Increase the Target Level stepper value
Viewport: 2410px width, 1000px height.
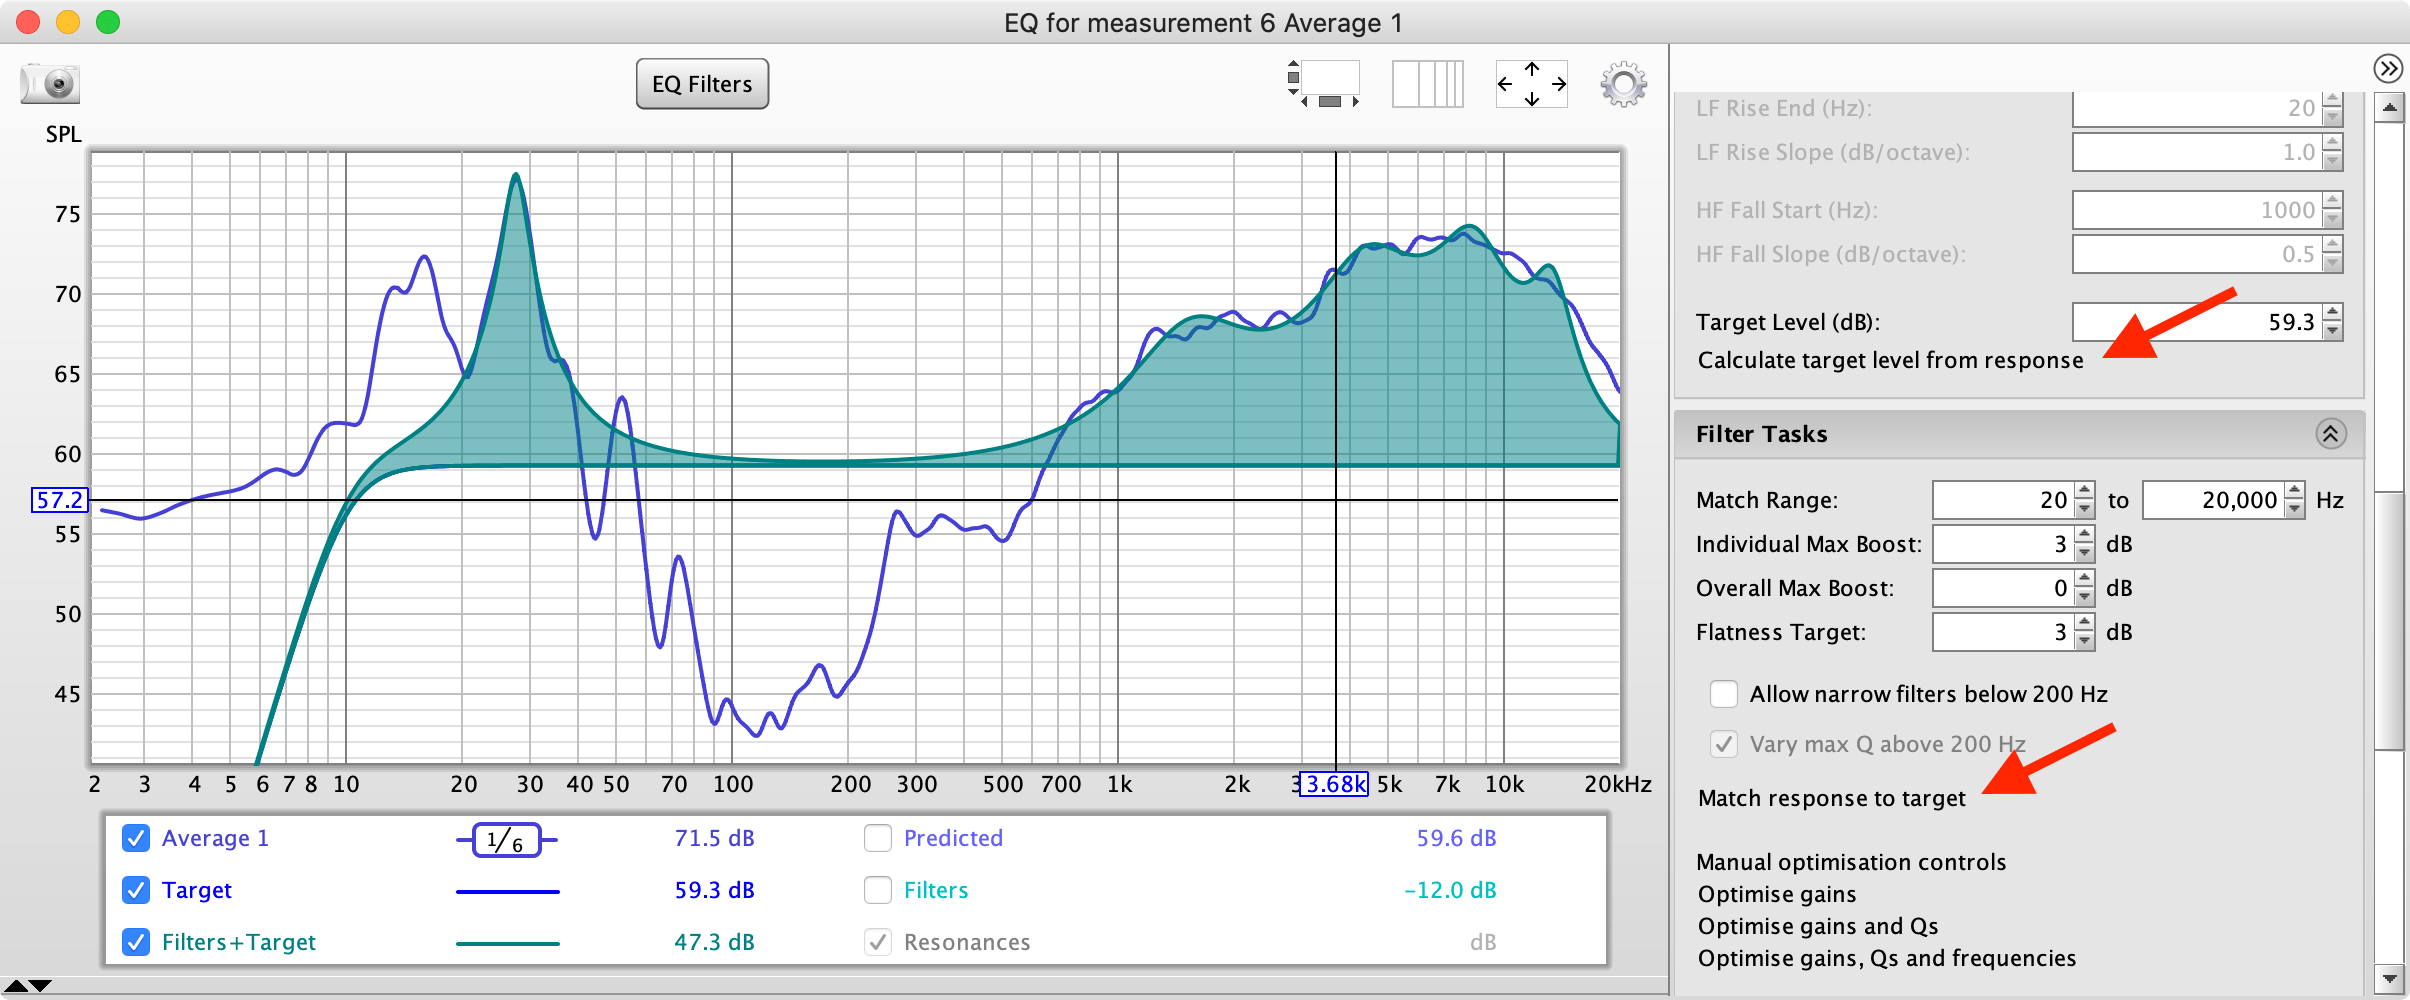tap(2332, 313)
